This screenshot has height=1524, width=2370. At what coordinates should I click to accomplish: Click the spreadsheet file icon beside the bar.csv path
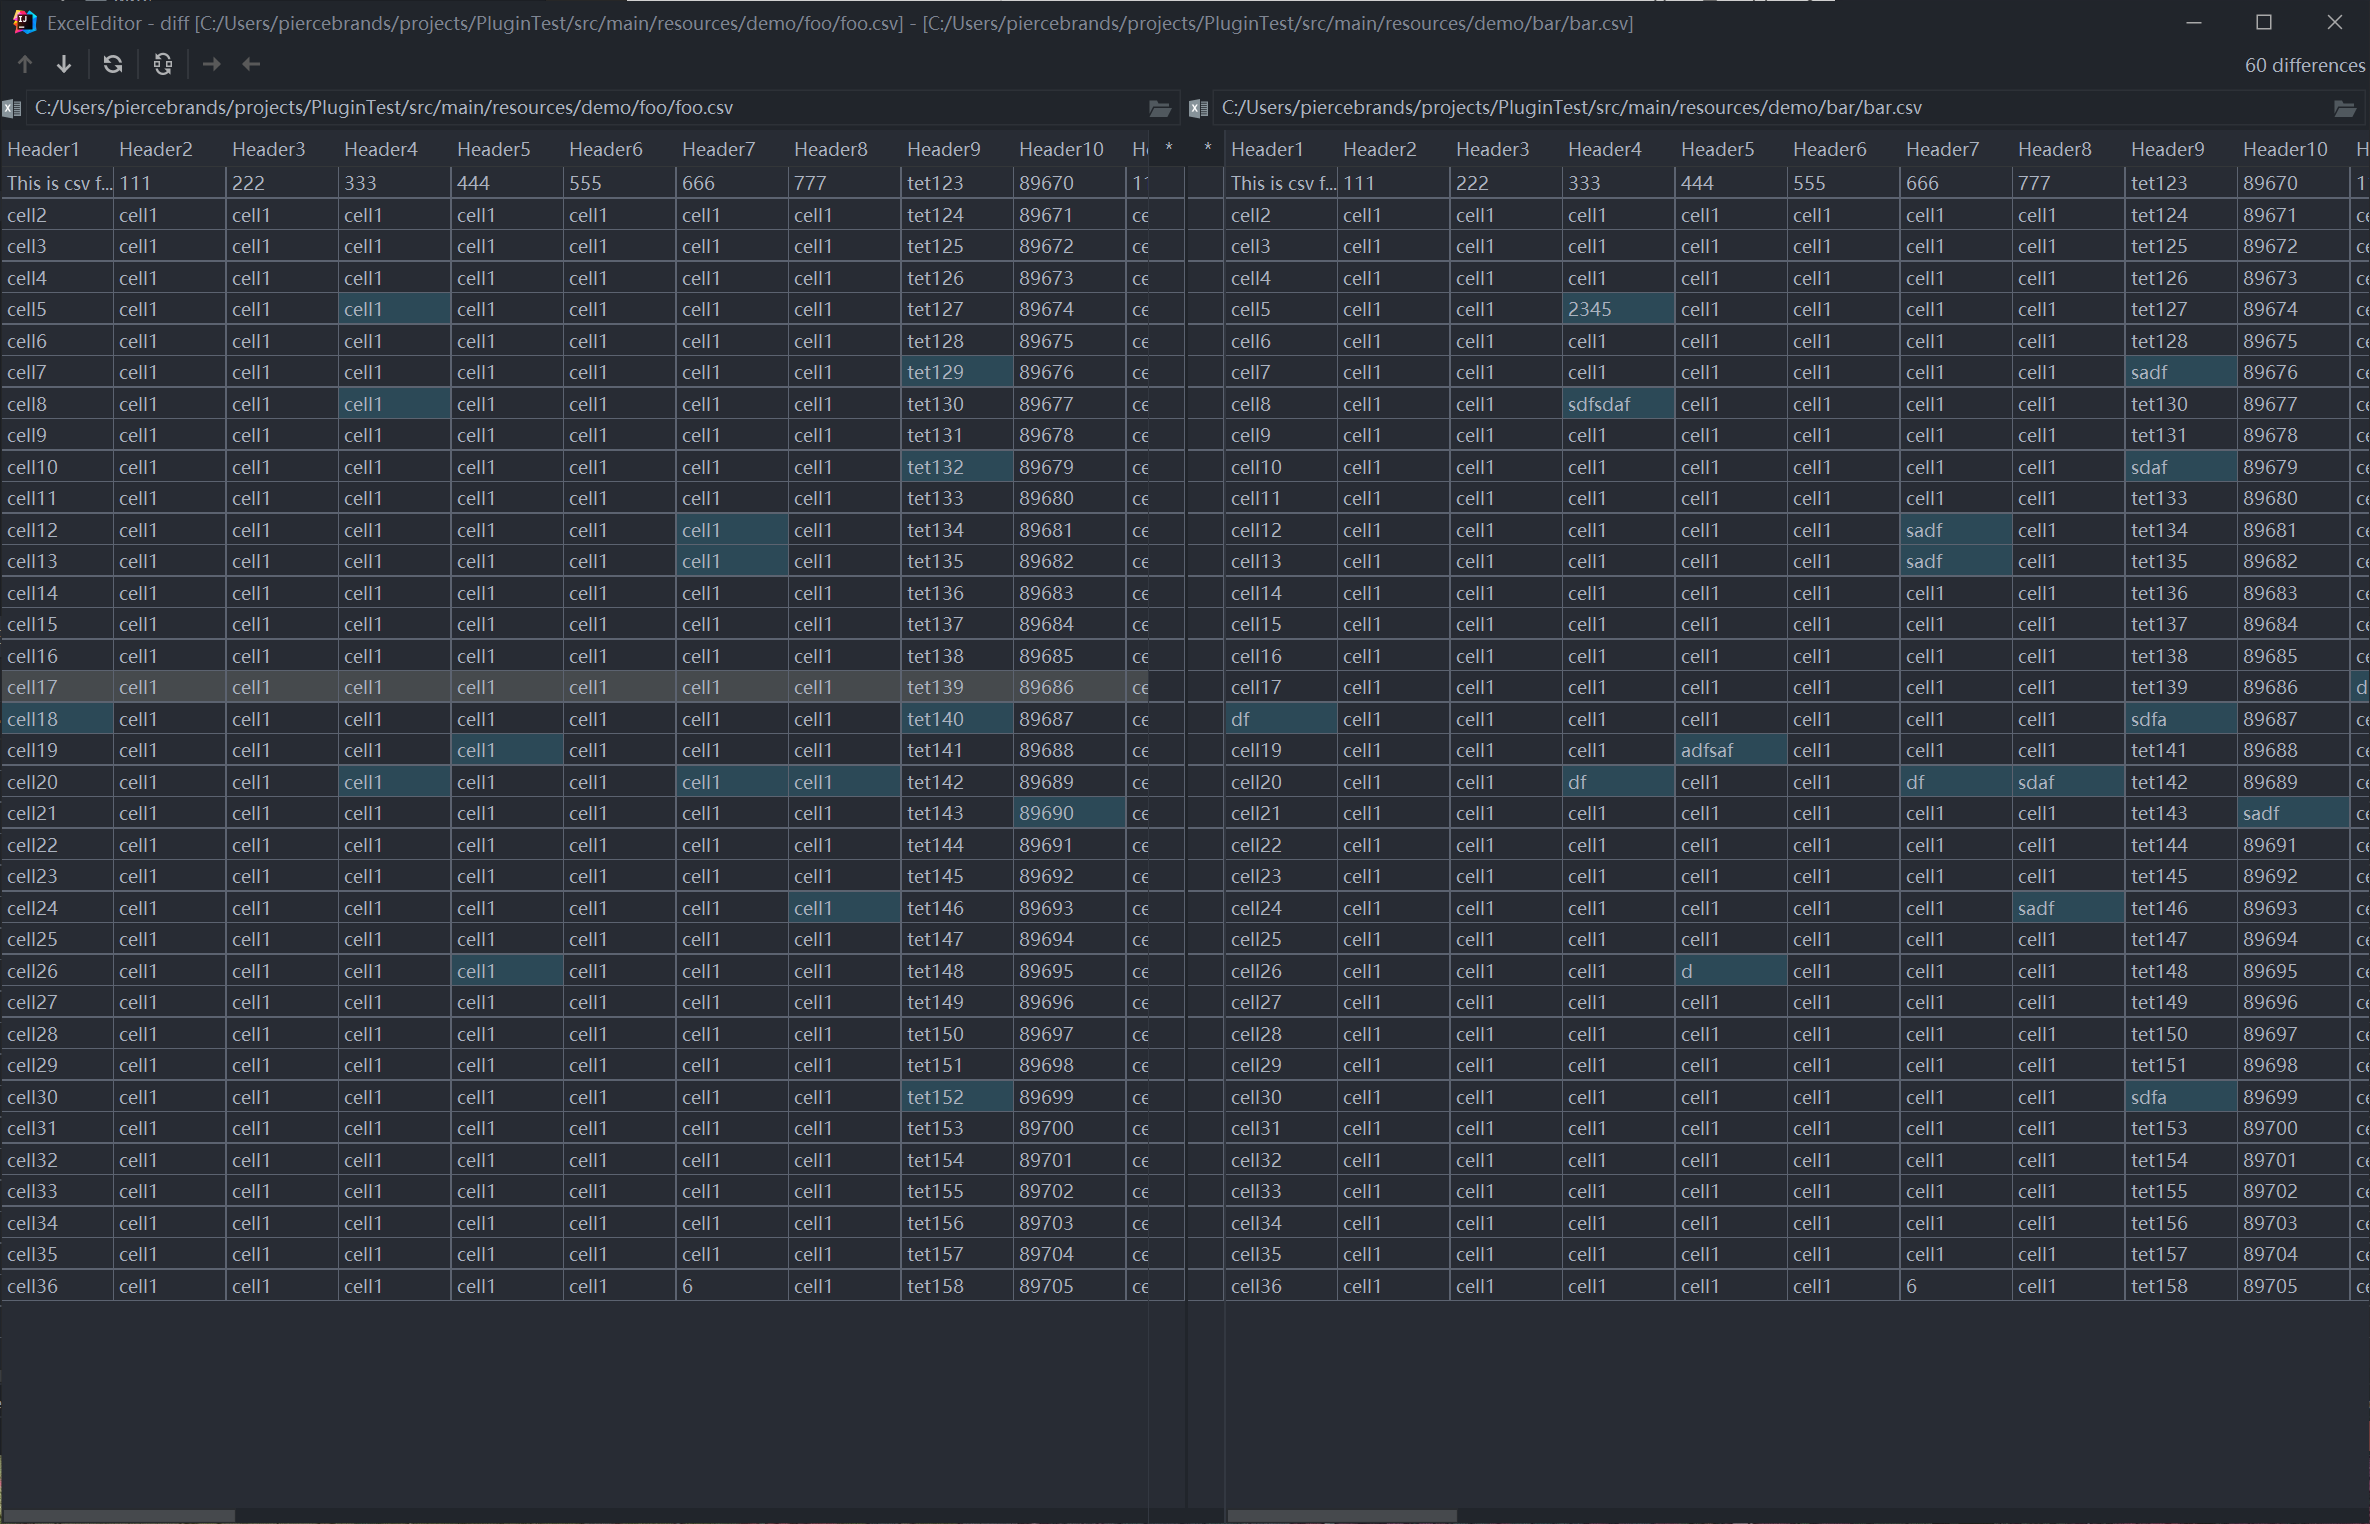1199,108
